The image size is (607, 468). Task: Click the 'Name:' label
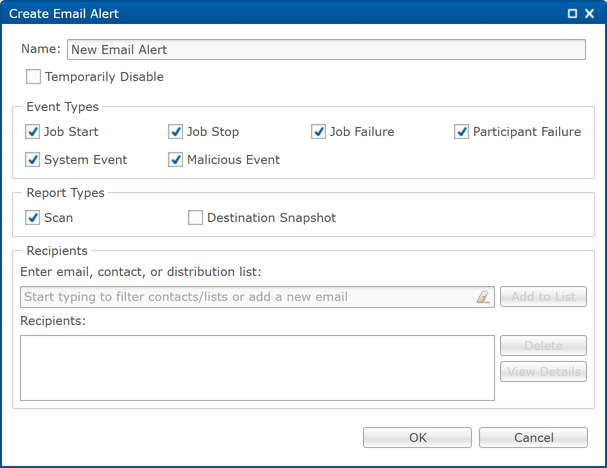coord(41,49)
